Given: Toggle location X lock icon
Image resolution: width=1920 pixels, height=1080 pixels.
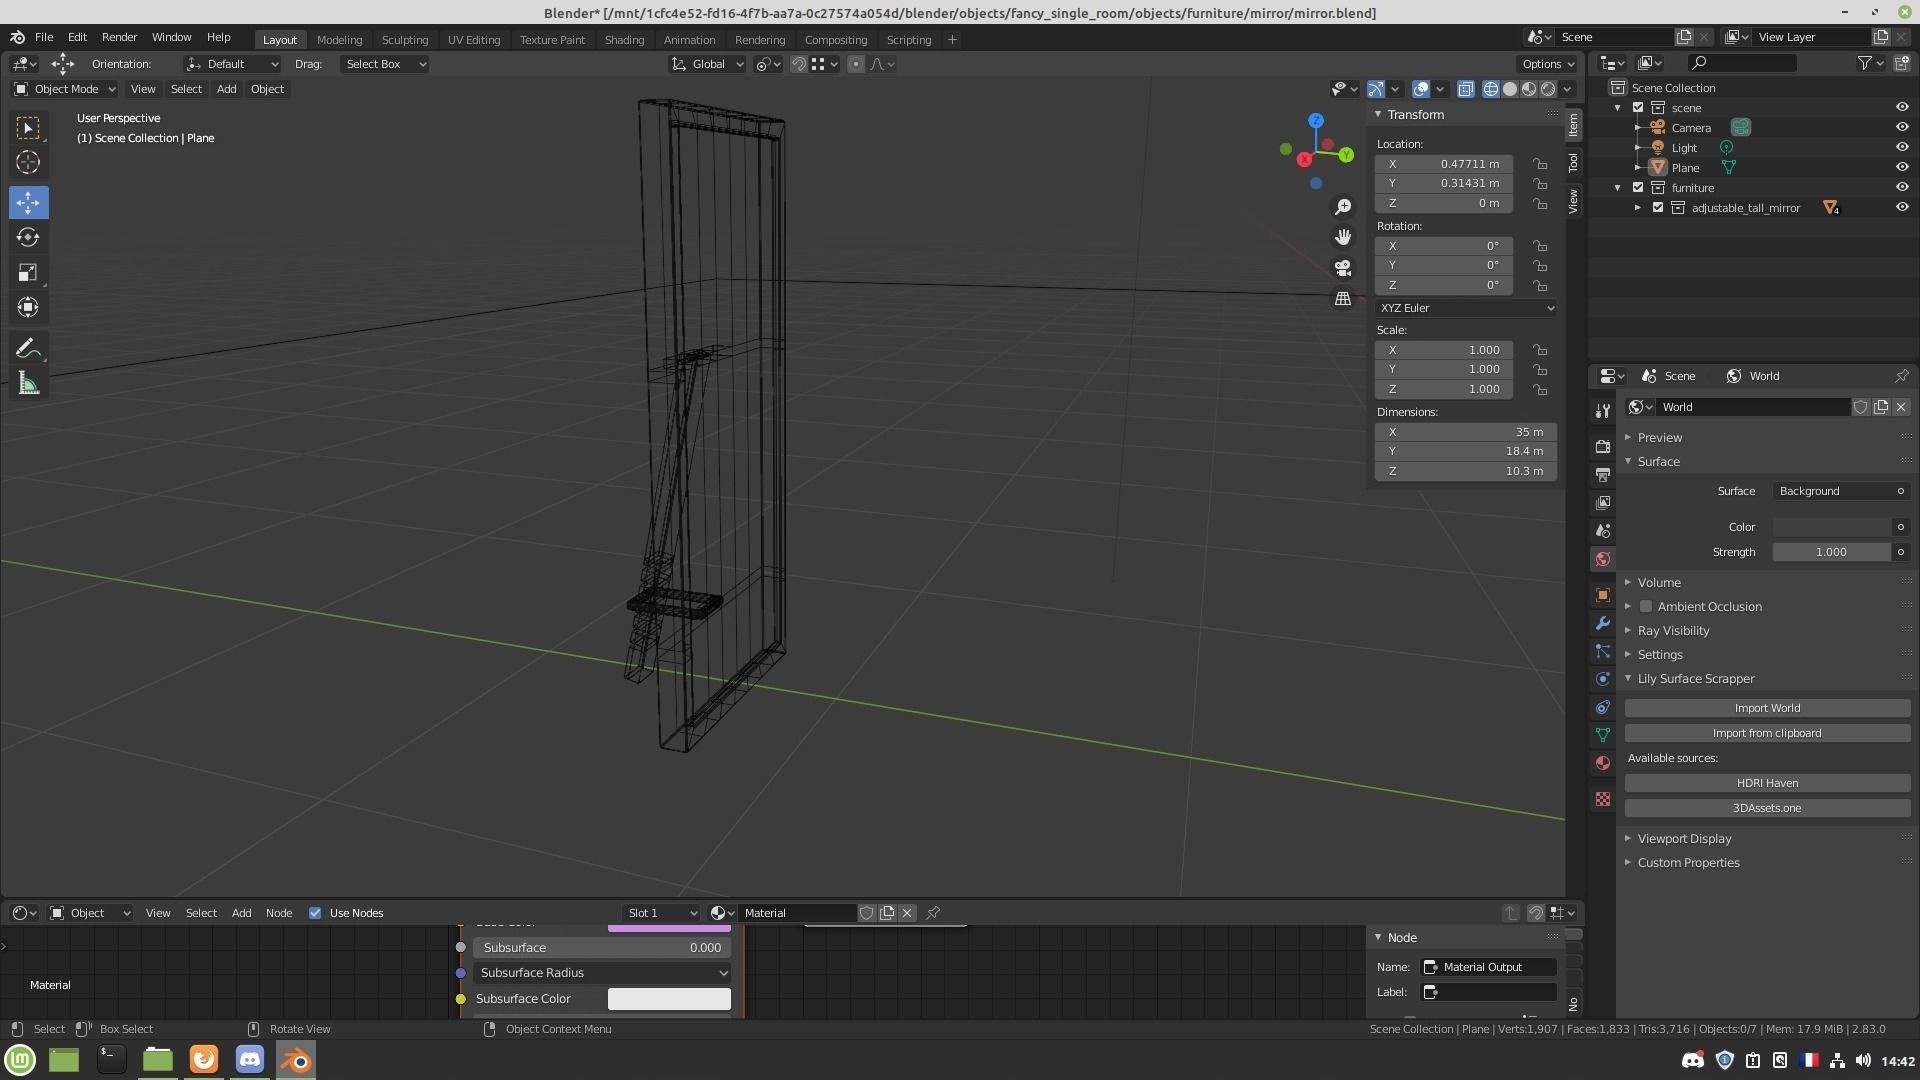Looking at the screenshot, I should tap(1540, 164).
